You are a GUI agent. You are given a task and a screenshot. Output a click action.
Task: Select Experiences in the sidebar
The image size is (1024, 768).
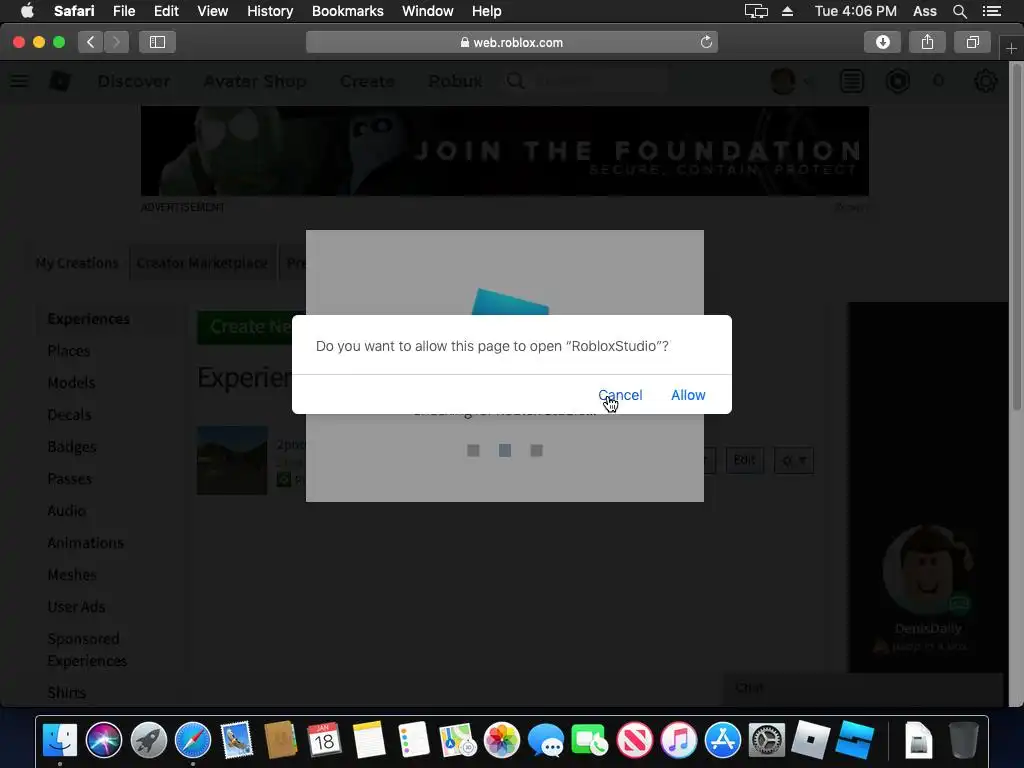pos(89,319)
